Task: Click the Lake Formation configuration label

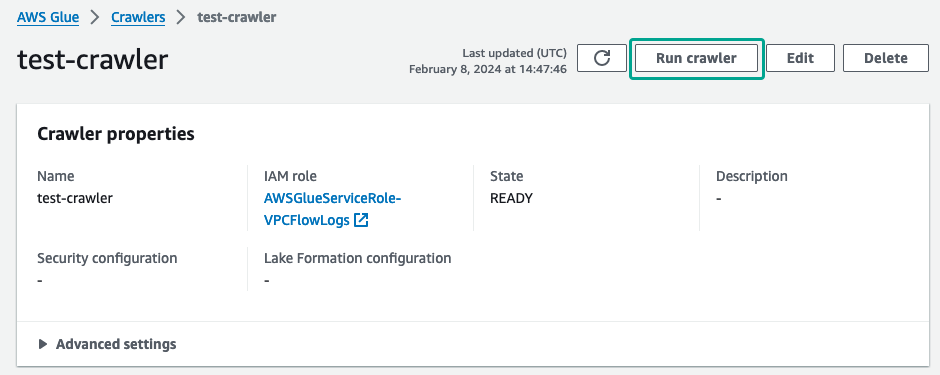Action: [357, 258]
